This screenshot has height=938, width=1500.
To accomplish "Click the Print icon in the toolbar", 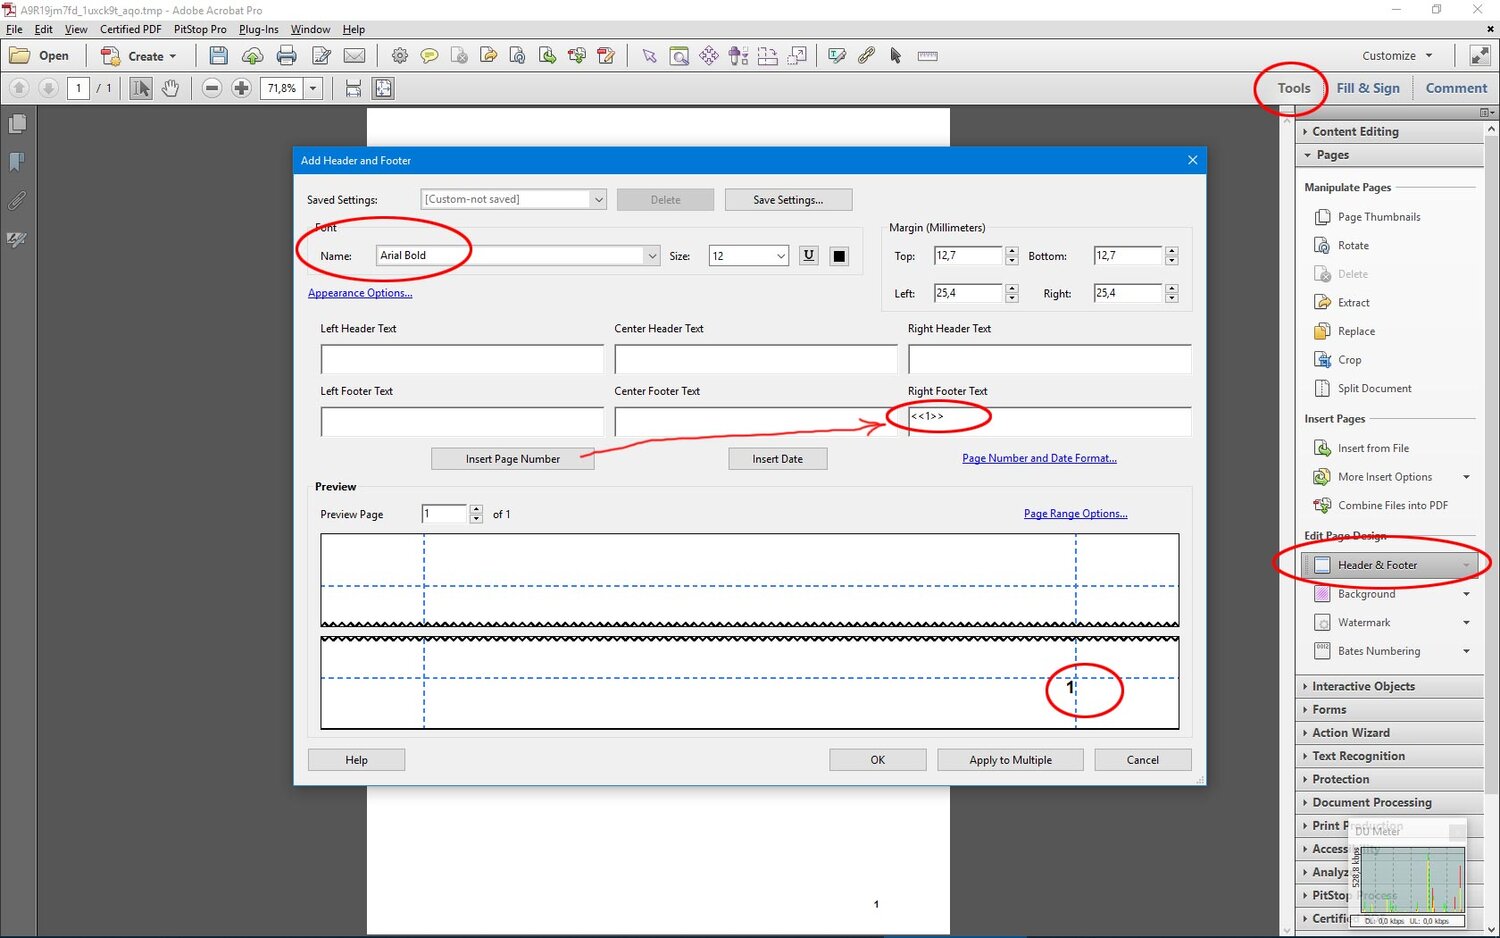I will [287, 56].
